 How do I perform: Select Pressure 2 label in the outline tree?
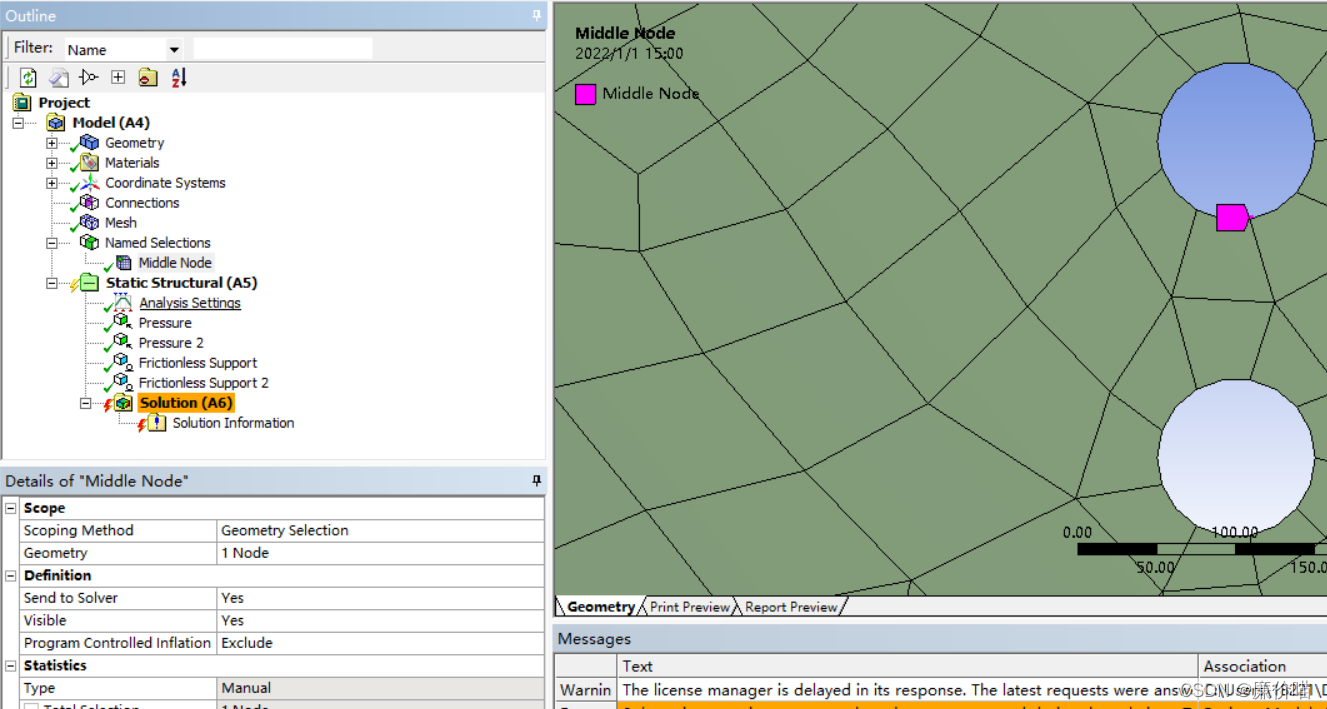tap(171, 343)
